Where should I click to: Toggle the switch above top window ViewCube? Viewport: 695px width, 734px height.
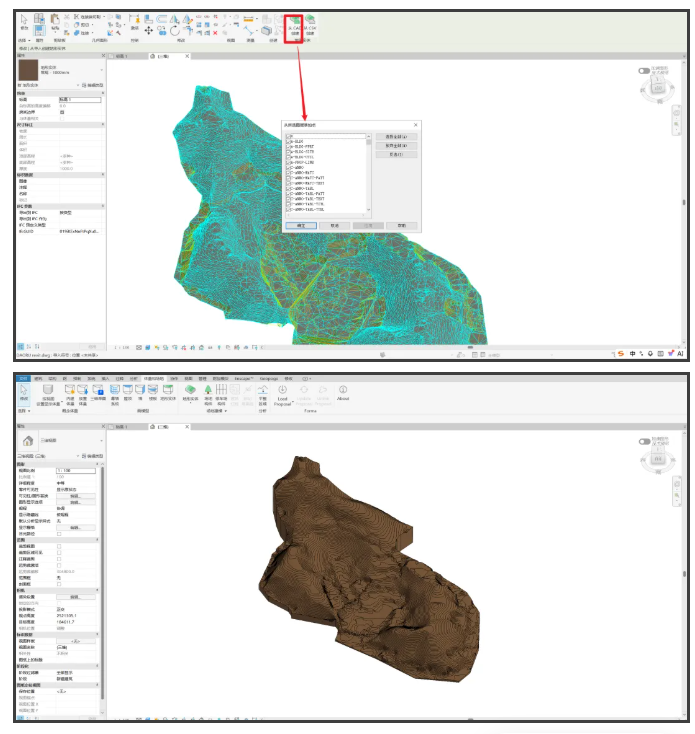click(x=644, y=71)
